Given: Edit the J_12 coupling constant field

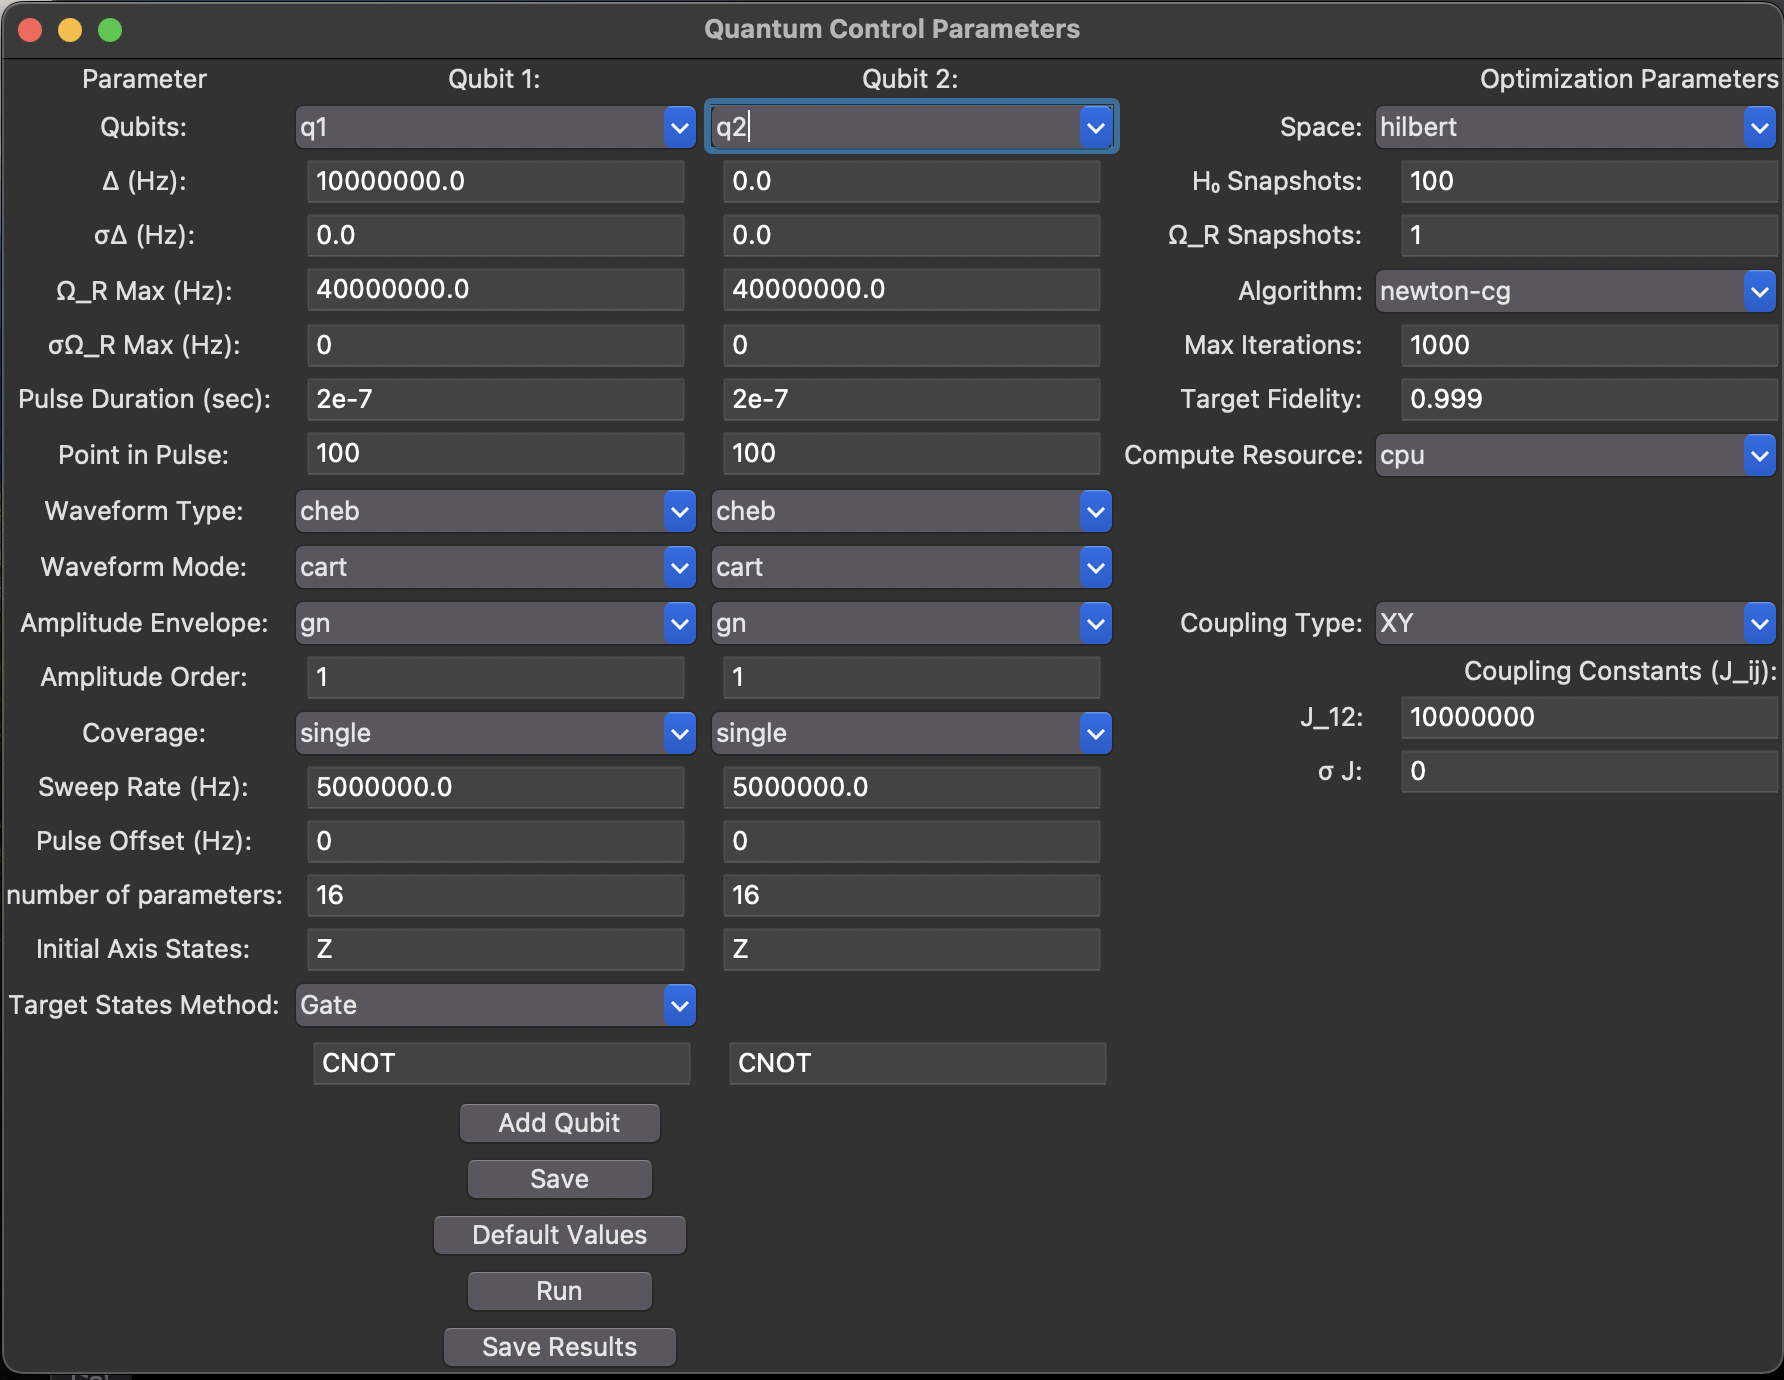Looking at the screenshot, I should tap(1590, 717).
